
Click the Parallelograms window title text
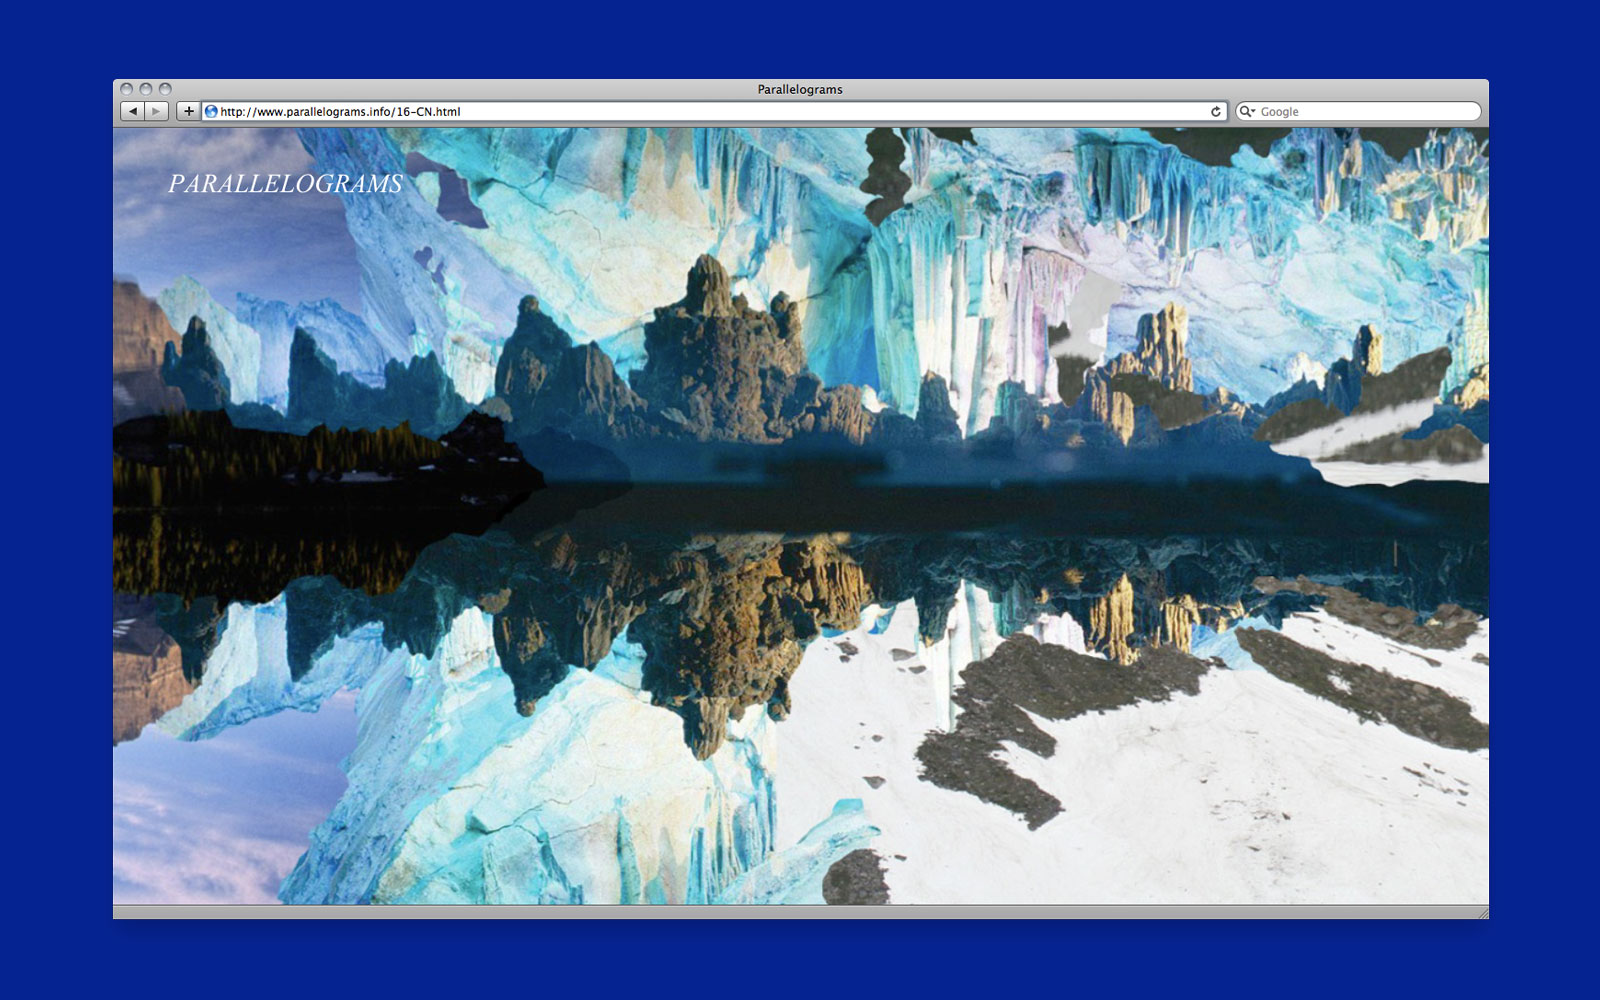pos(799,89)
